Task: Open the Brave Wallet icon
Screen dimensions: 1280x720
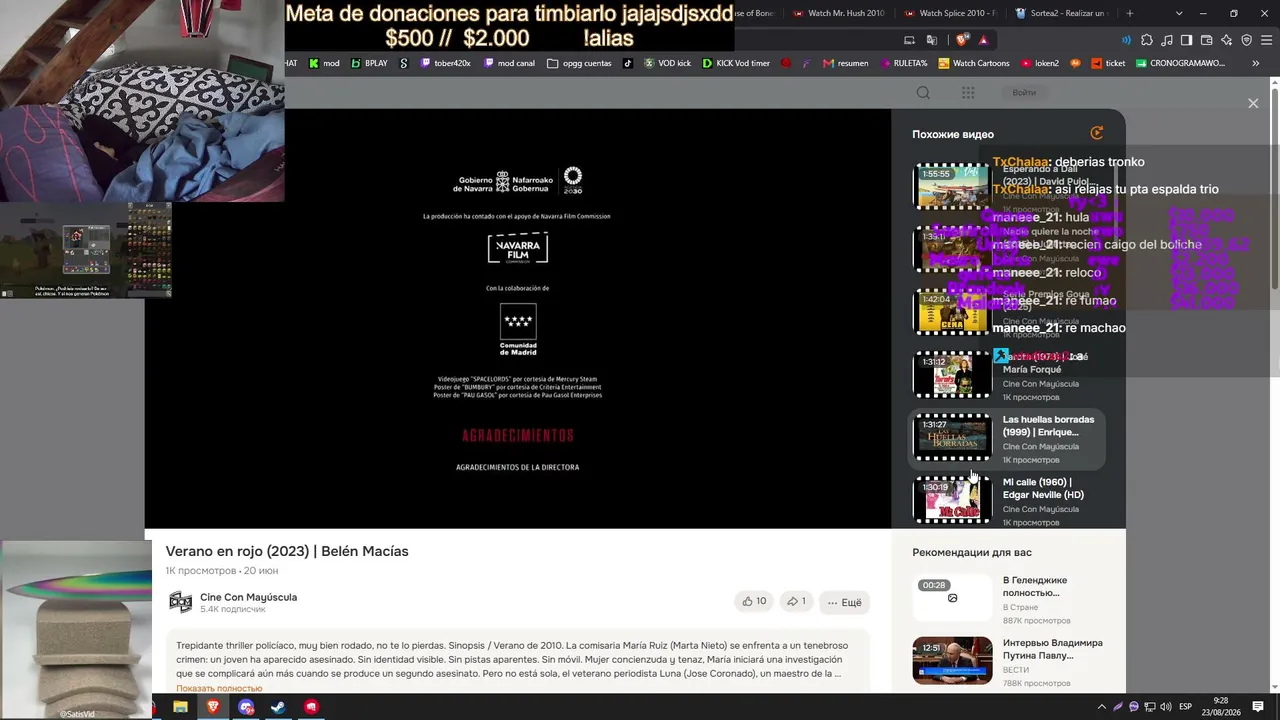Action: pos(1206,40)
